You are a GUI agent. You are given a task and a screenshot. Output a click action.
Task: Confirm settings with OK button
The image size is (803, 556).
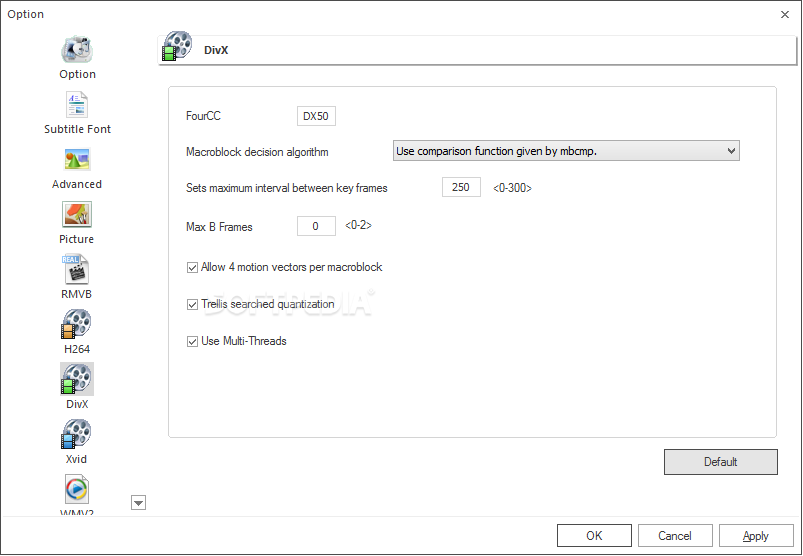pos(594,536)
